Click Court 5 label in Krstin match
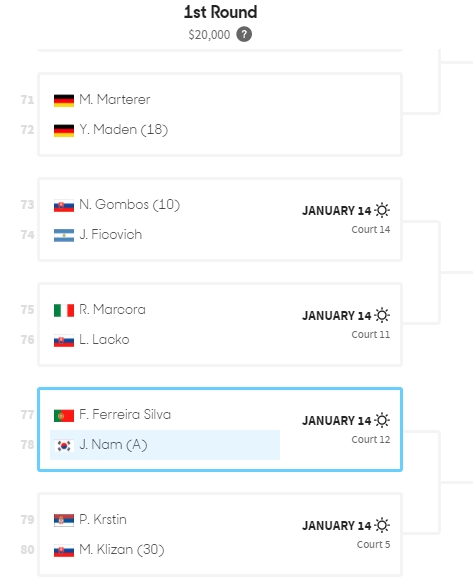This screenshot has height=588, width=473. [x=373, y=544]
